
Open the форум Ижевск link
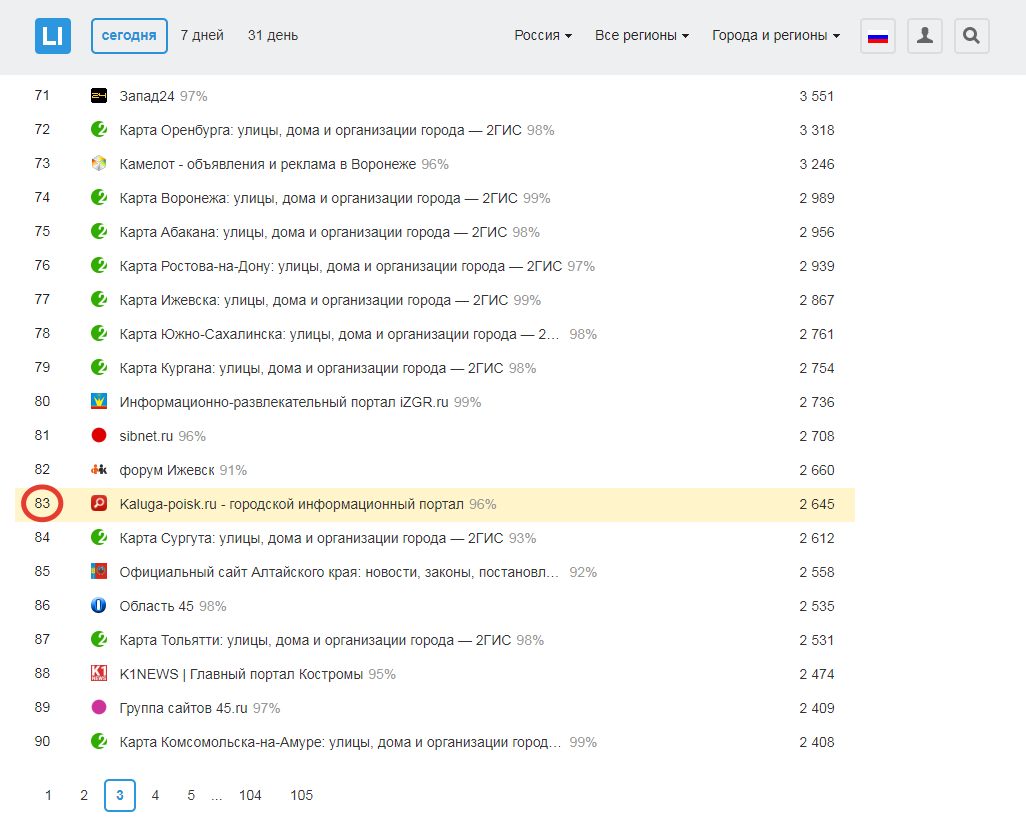166,470
